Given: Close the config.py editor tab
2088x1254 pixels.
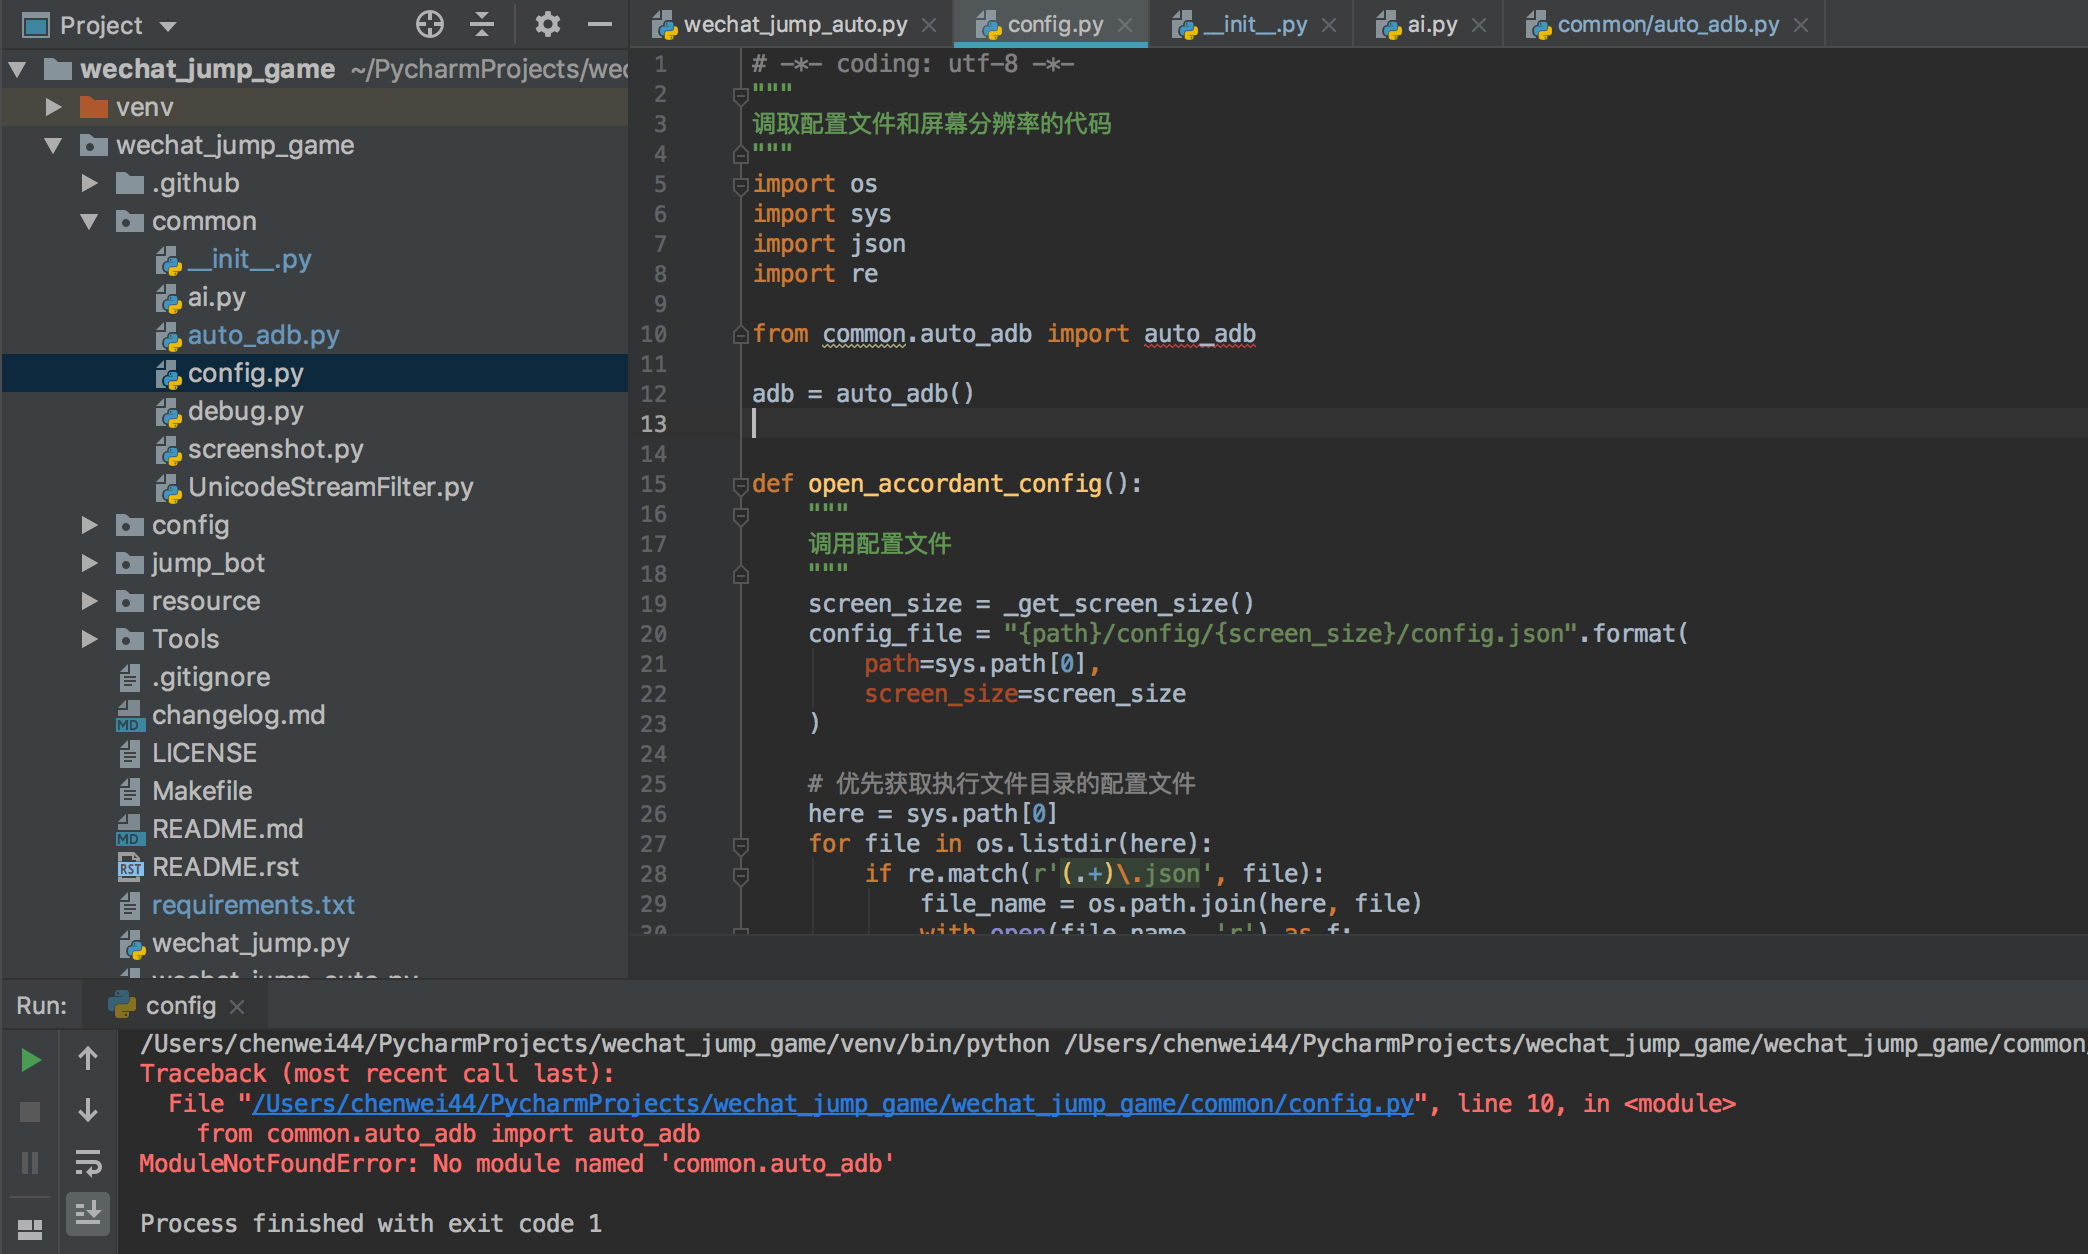Looking at the screenshot, I should tap(1125, 25).
